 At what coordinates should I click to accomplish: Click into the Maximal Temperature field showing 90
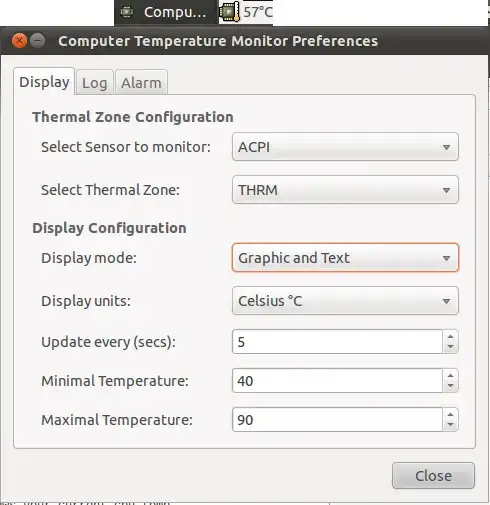coord(338,420)
